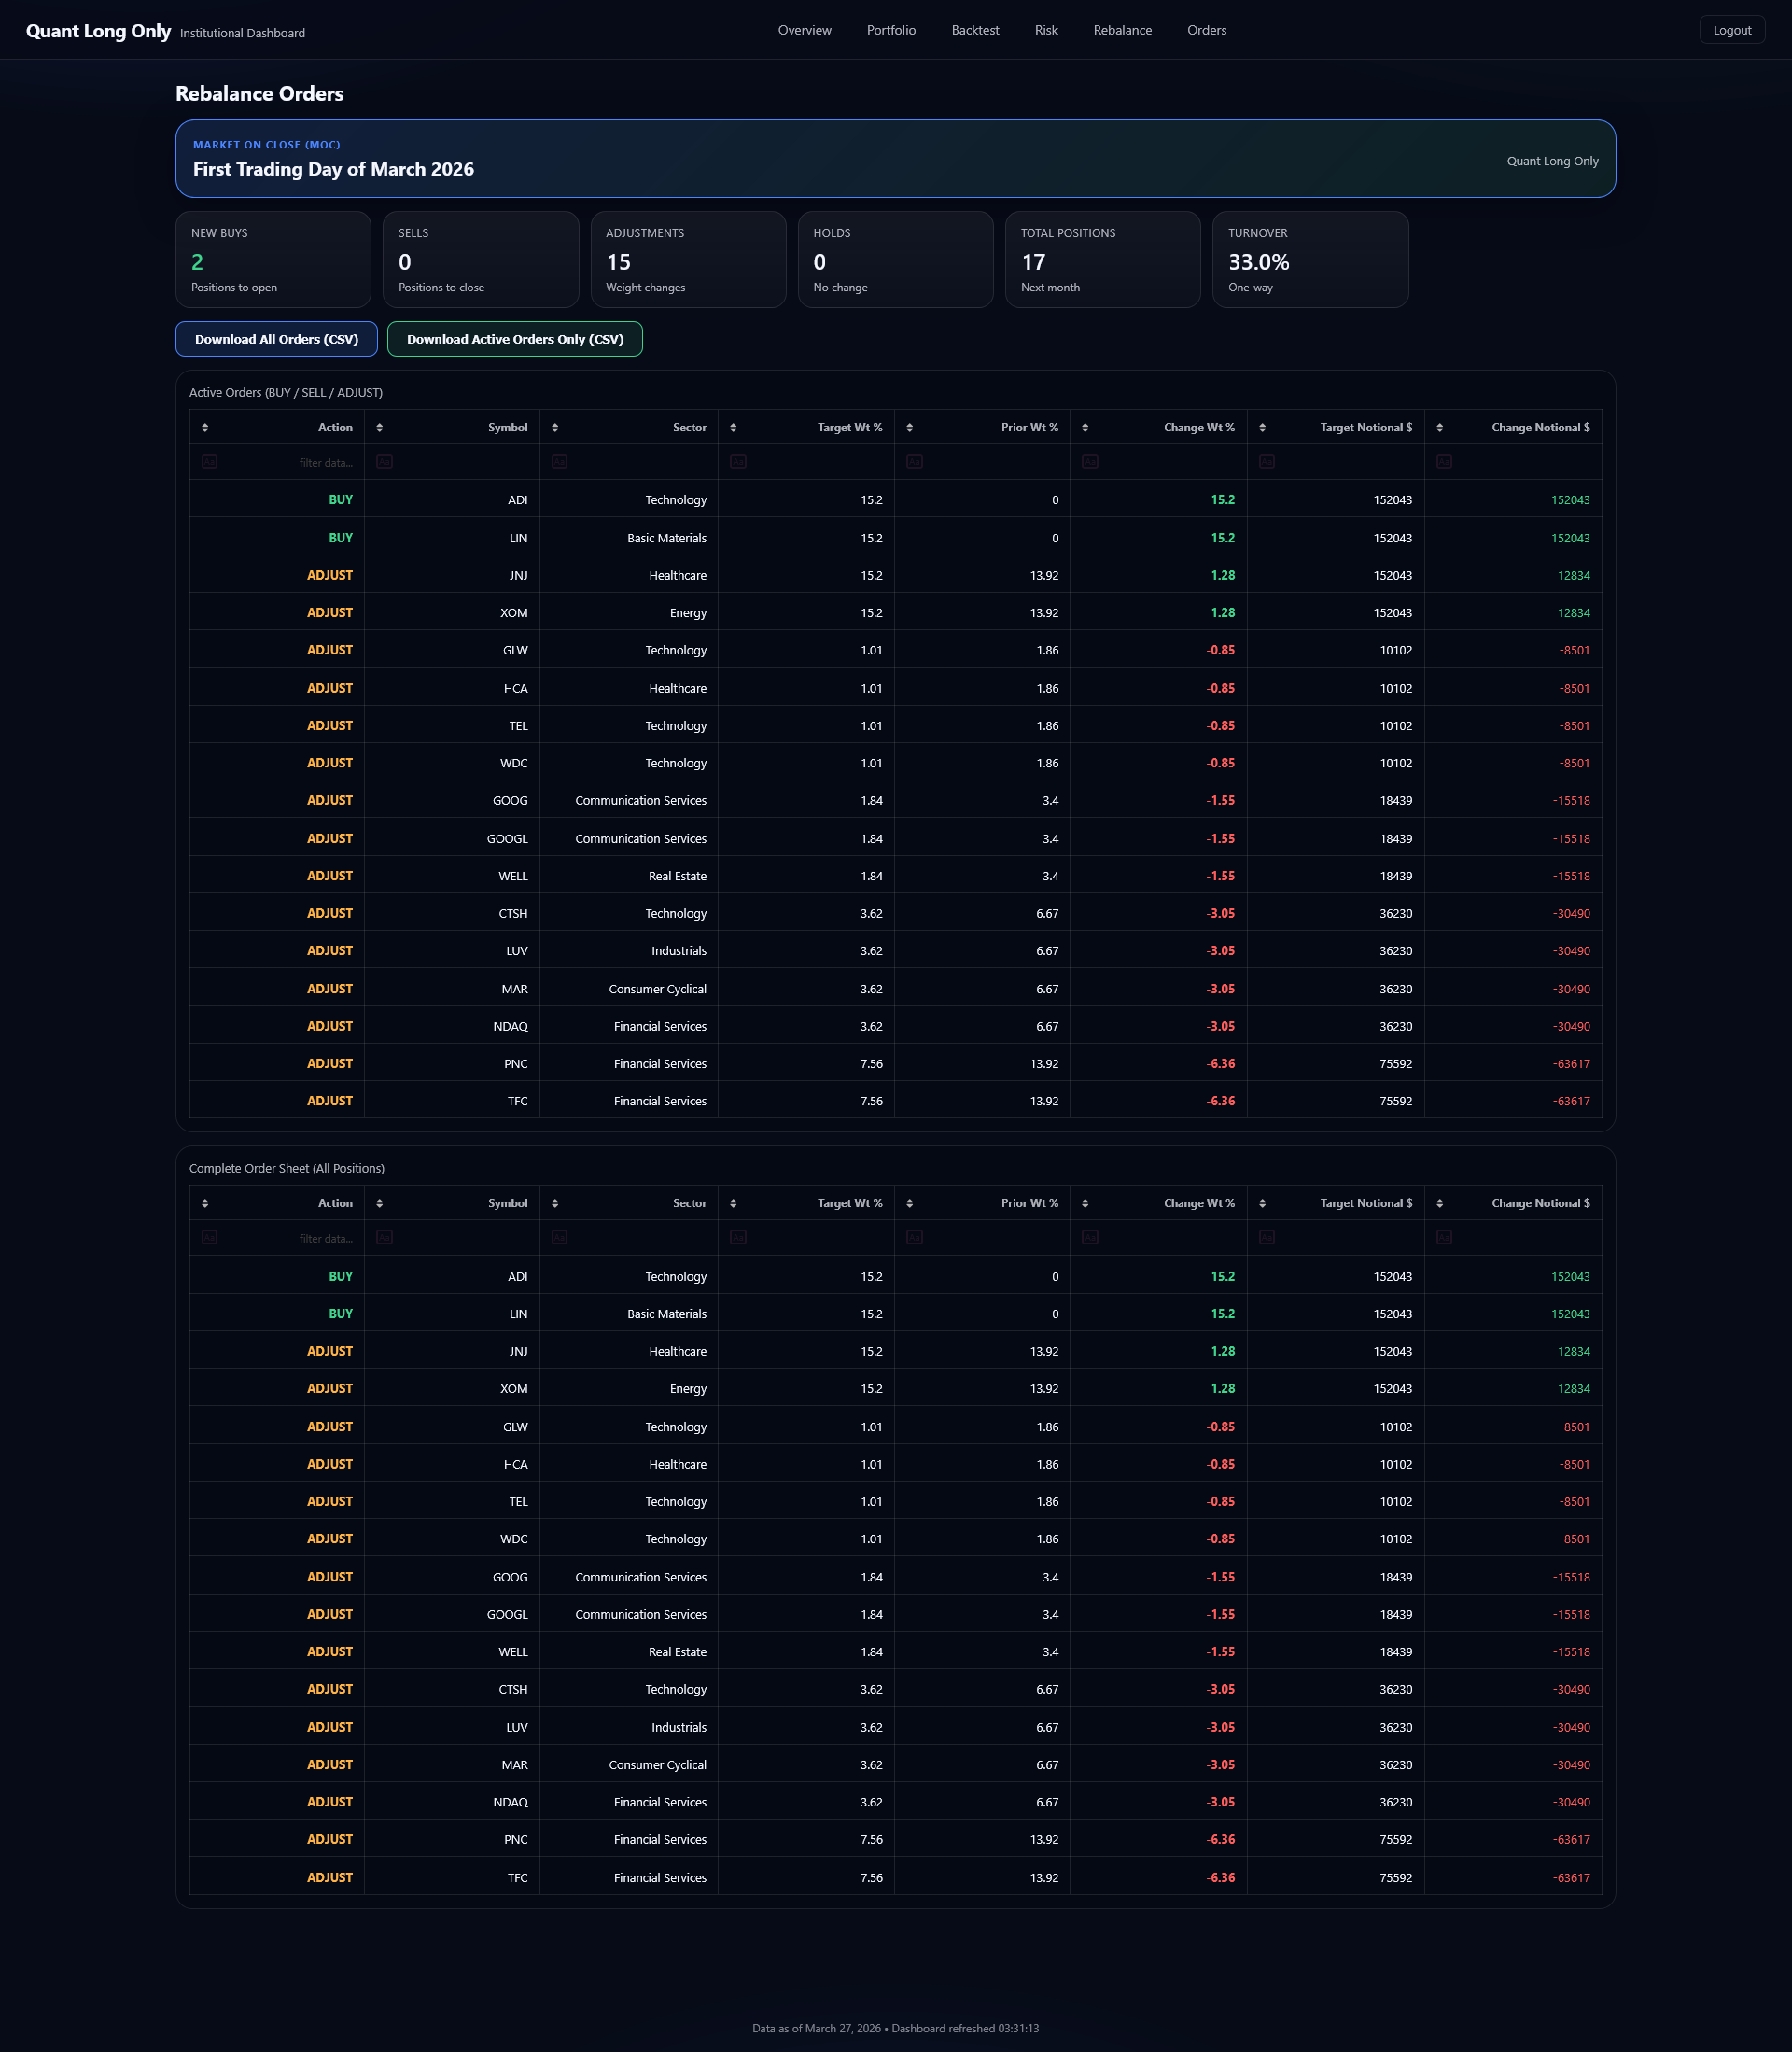Click CTSH symbol in Complete Order Sheet
Screen dimensions: 1792x2052
pos(513,1690)
